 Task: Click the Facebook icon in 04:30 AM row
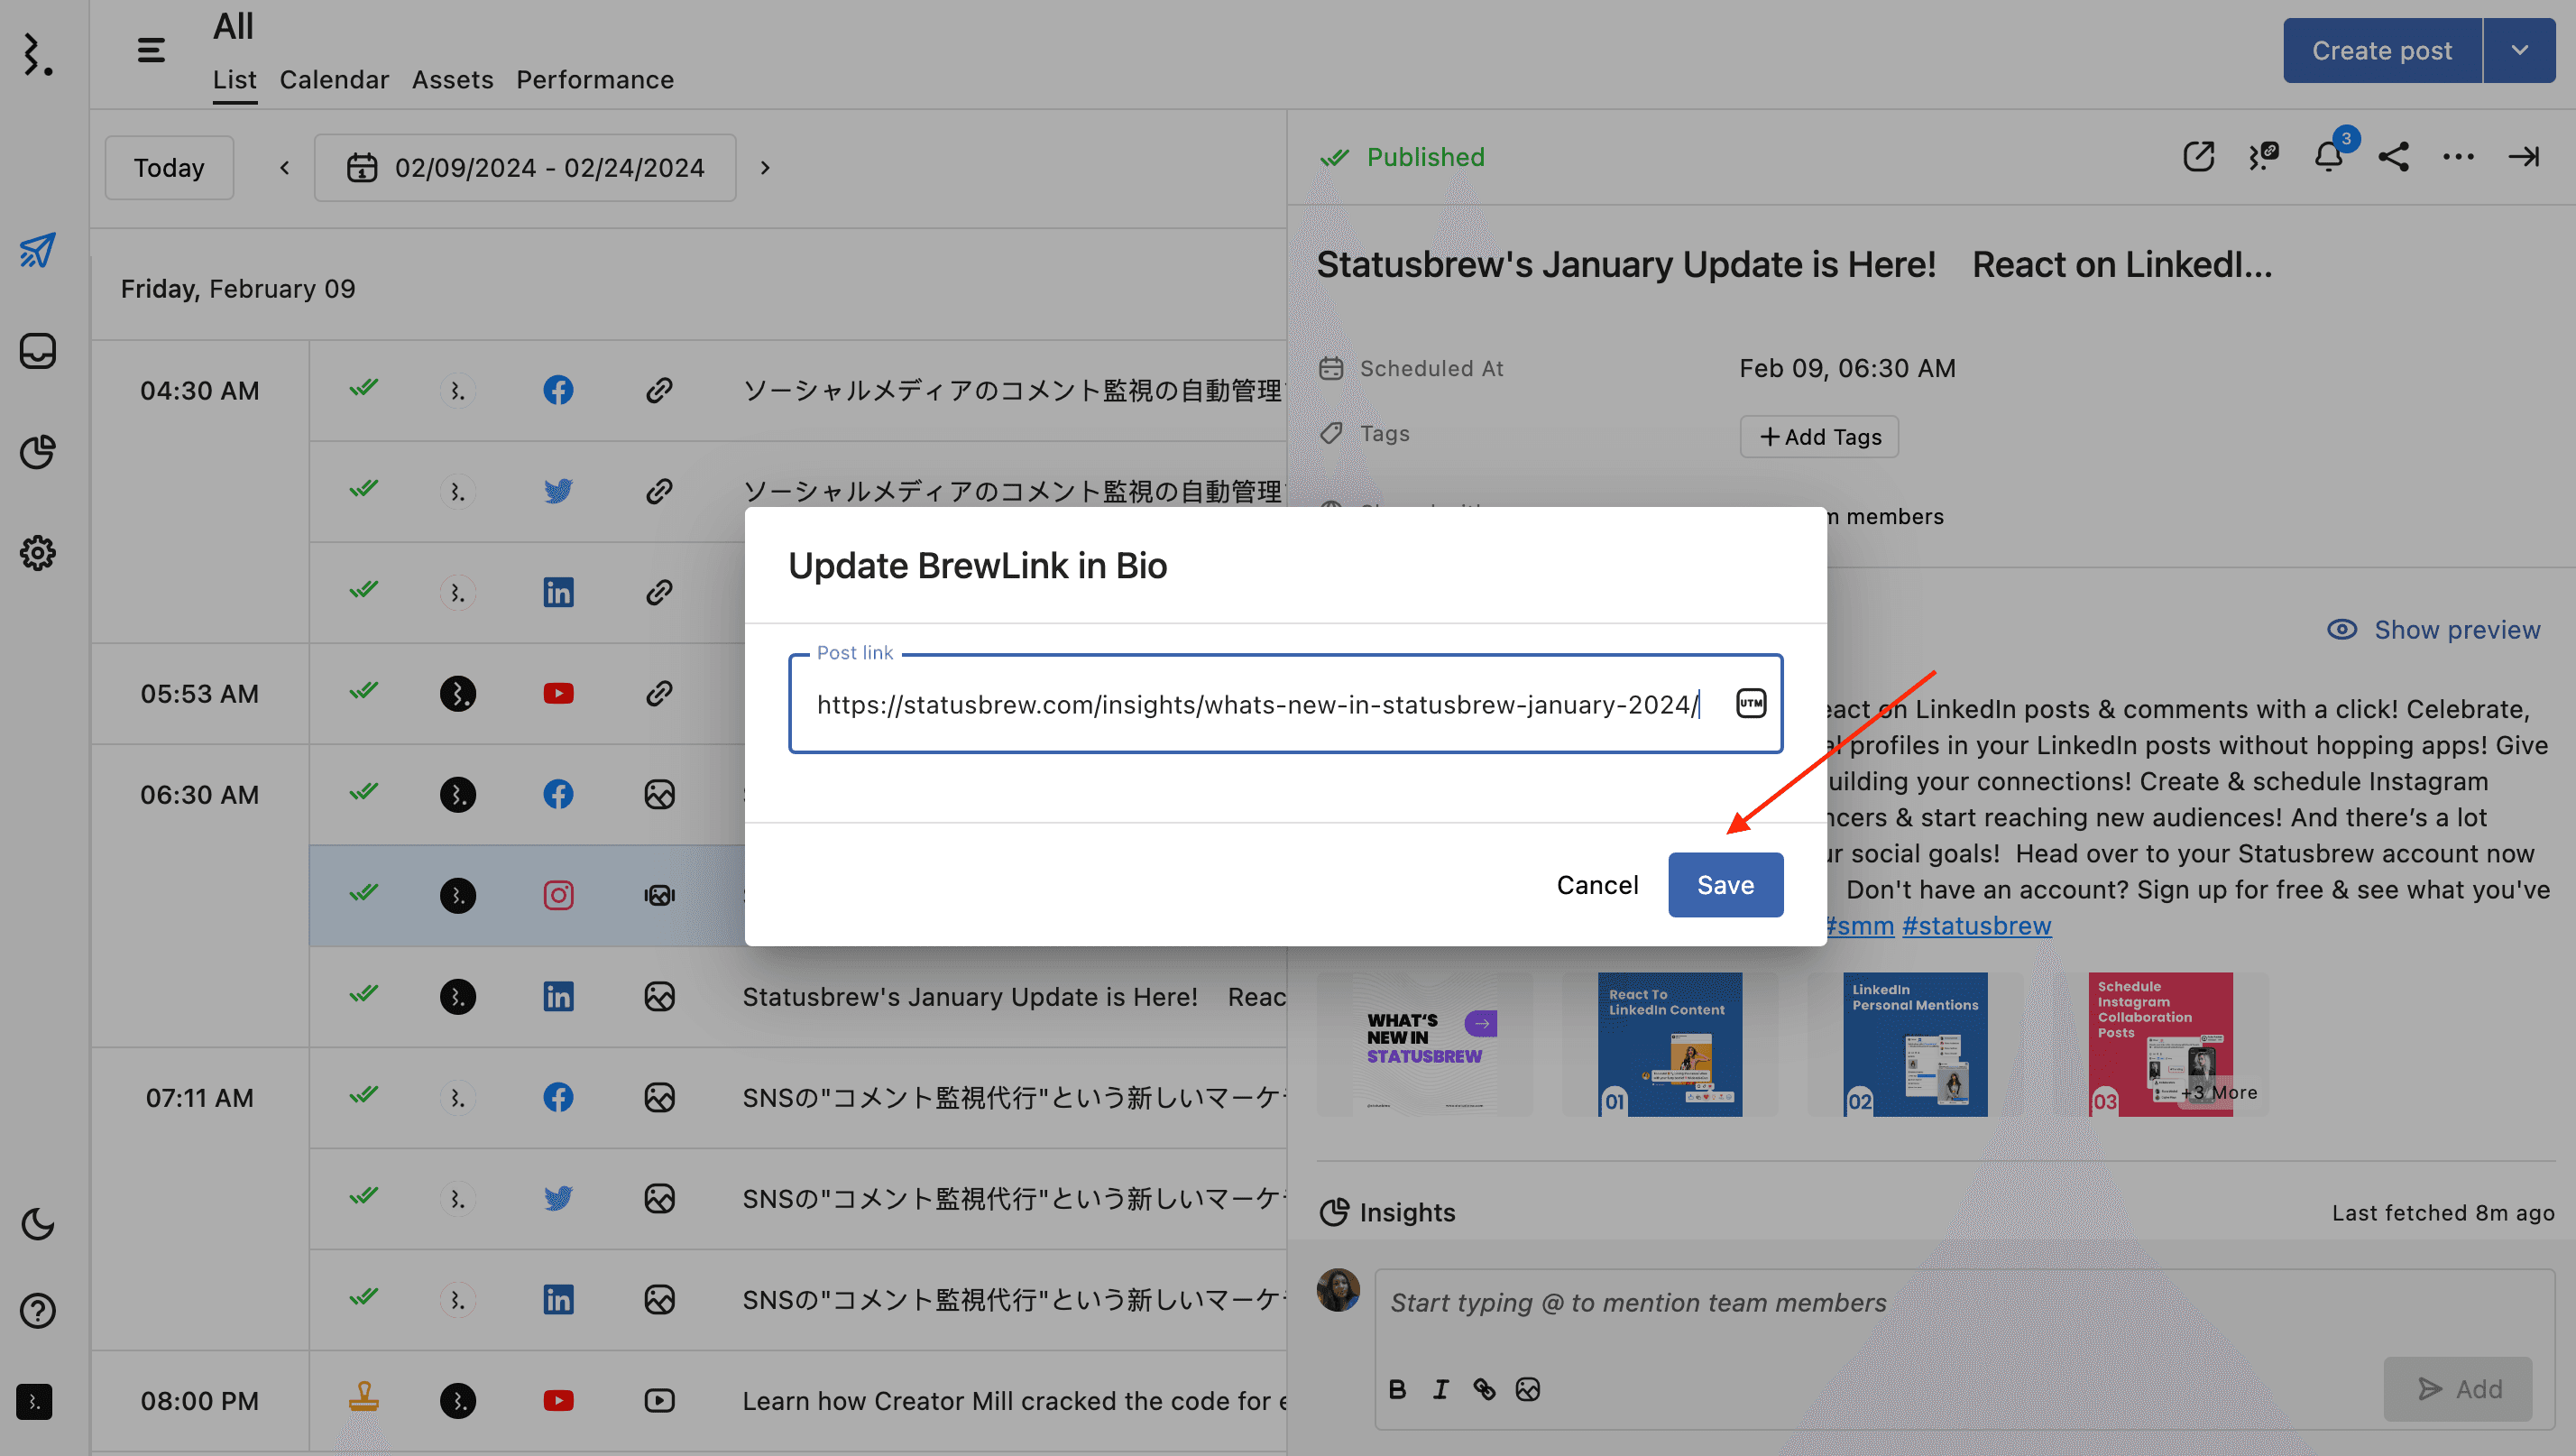[x=558, y=390]
